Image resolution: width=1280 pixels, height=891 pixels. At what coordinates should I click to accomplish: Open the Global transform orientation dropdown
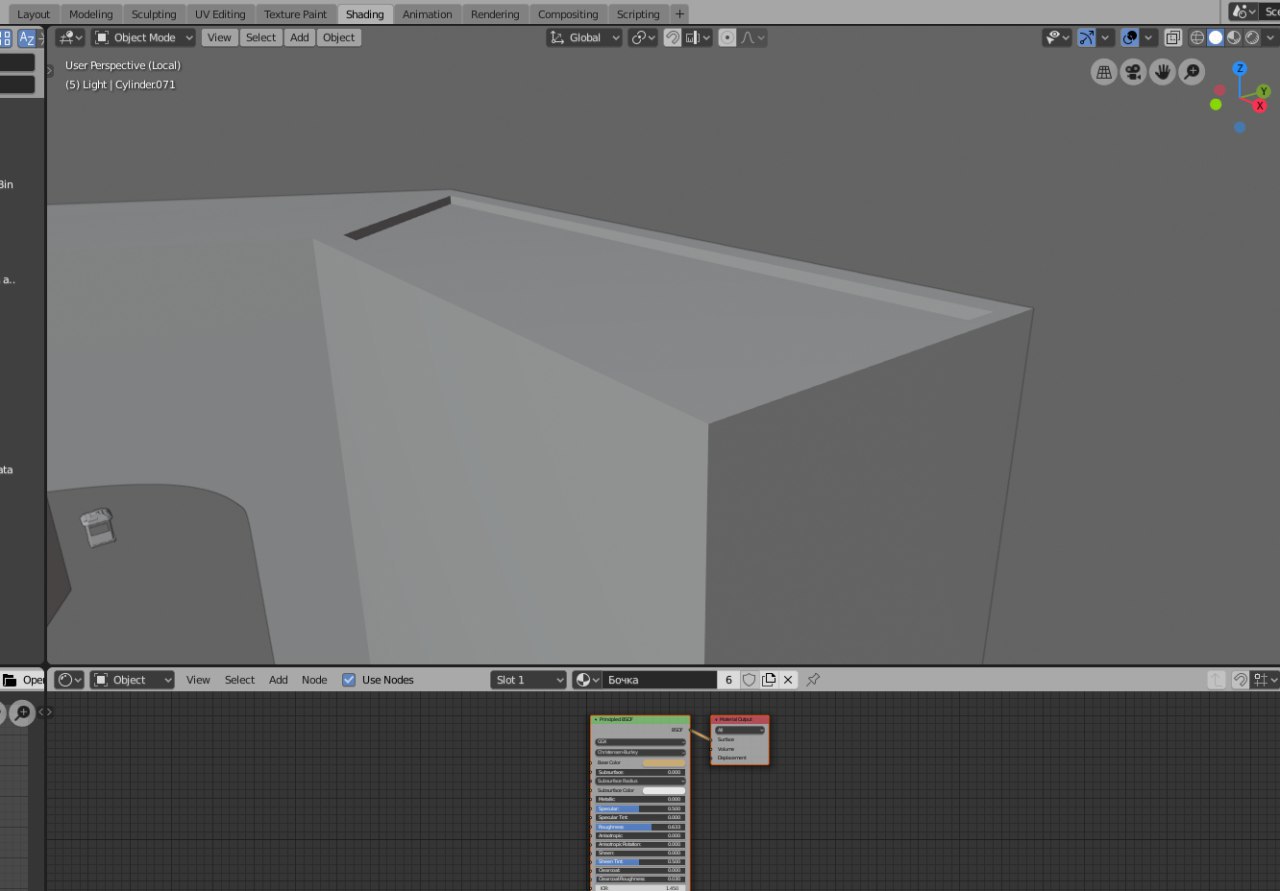[584, 38]
